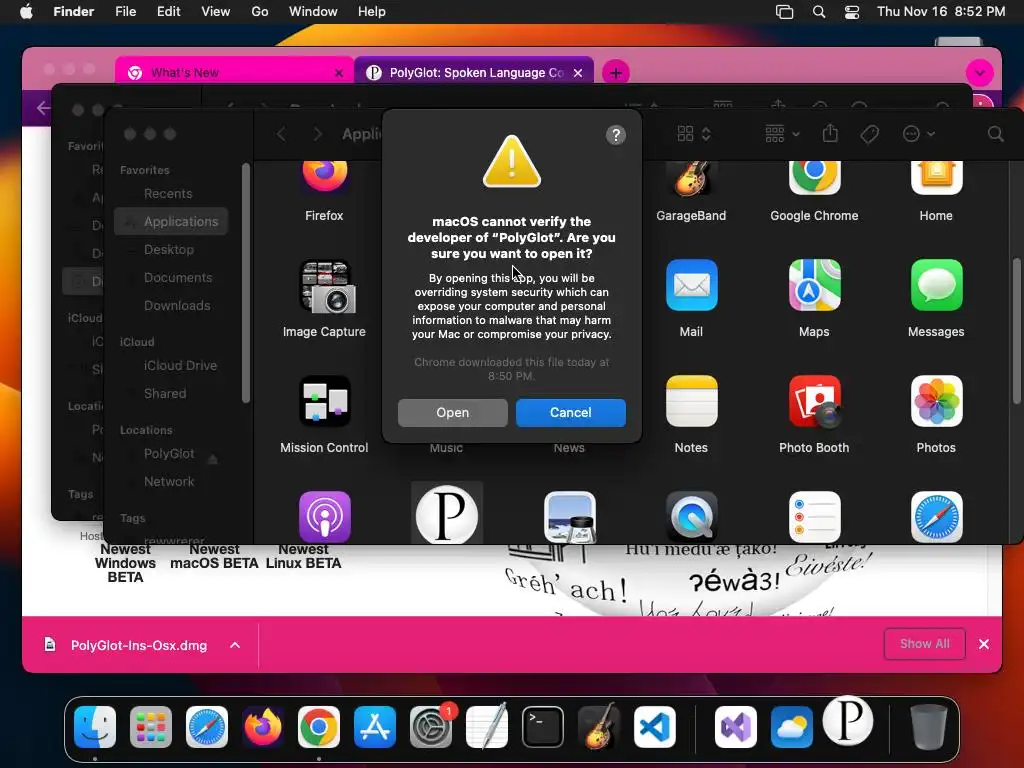Eject the PolyGlot volume

point(213,459)
